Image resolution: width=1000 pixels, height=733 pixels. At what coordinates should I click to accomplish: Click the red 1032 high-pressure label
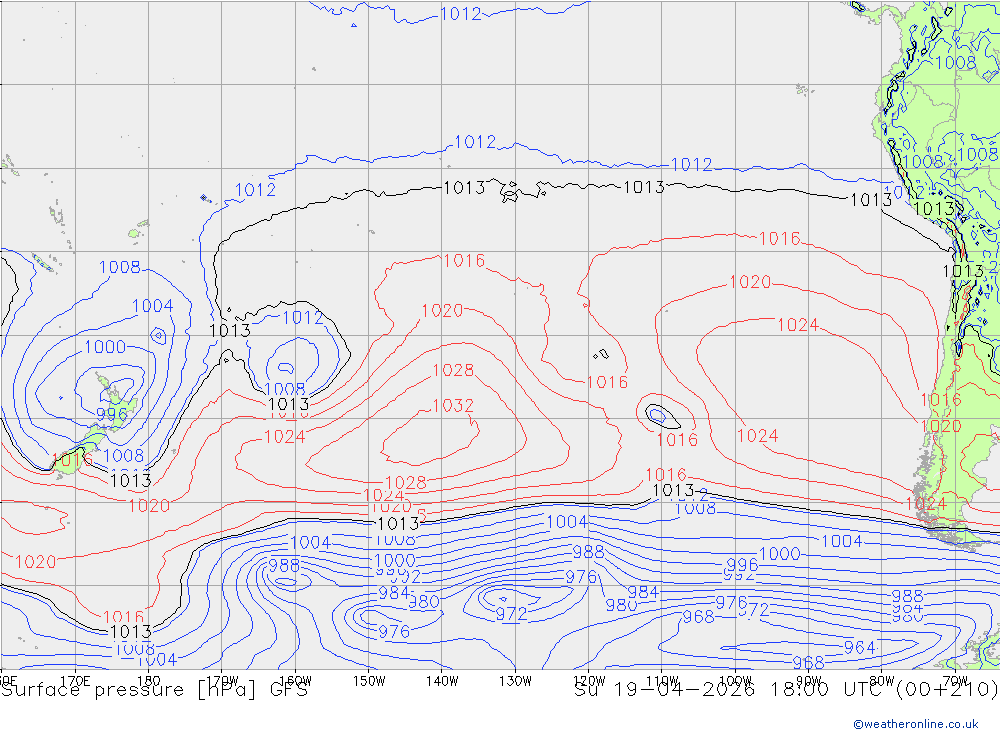tap(453, 406)
